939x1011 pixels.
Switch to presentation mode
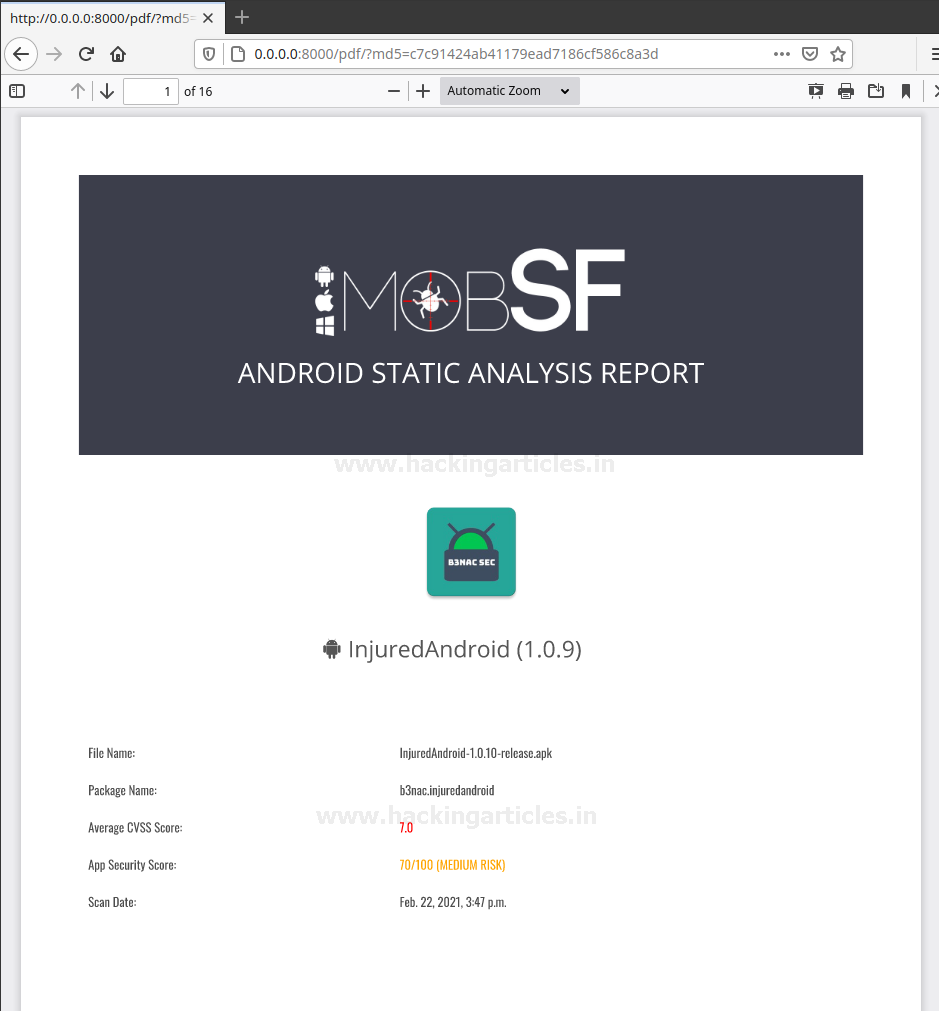click(816, 91)
